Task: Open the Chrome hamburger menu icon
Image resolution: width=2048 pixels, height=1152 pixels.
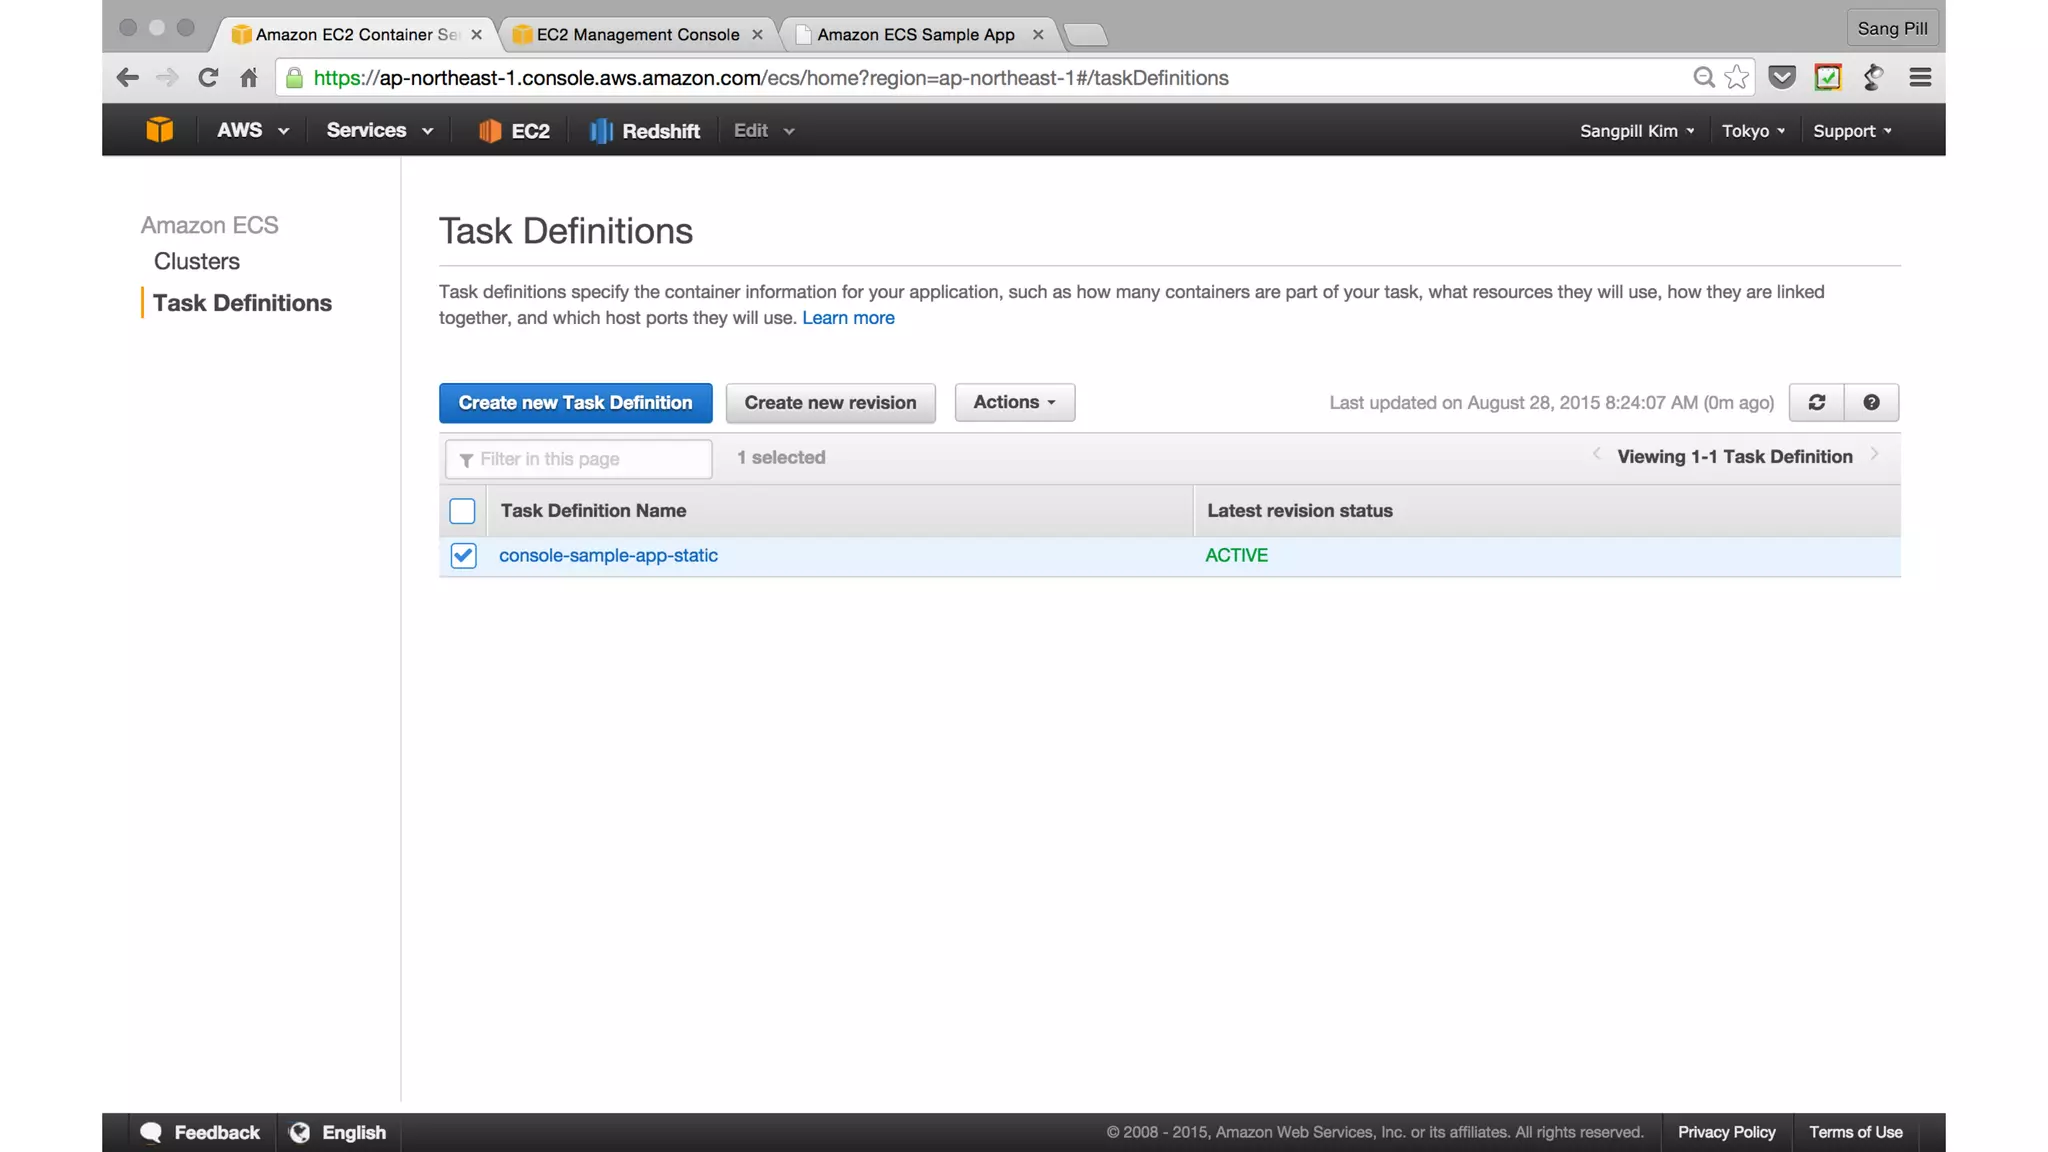Action: pyautogui.click(x=1919, y=78)
